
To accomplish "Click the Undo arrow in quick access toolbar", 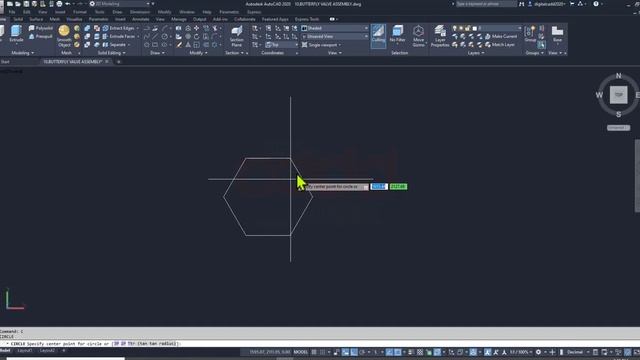I will [x=68, y=4].
